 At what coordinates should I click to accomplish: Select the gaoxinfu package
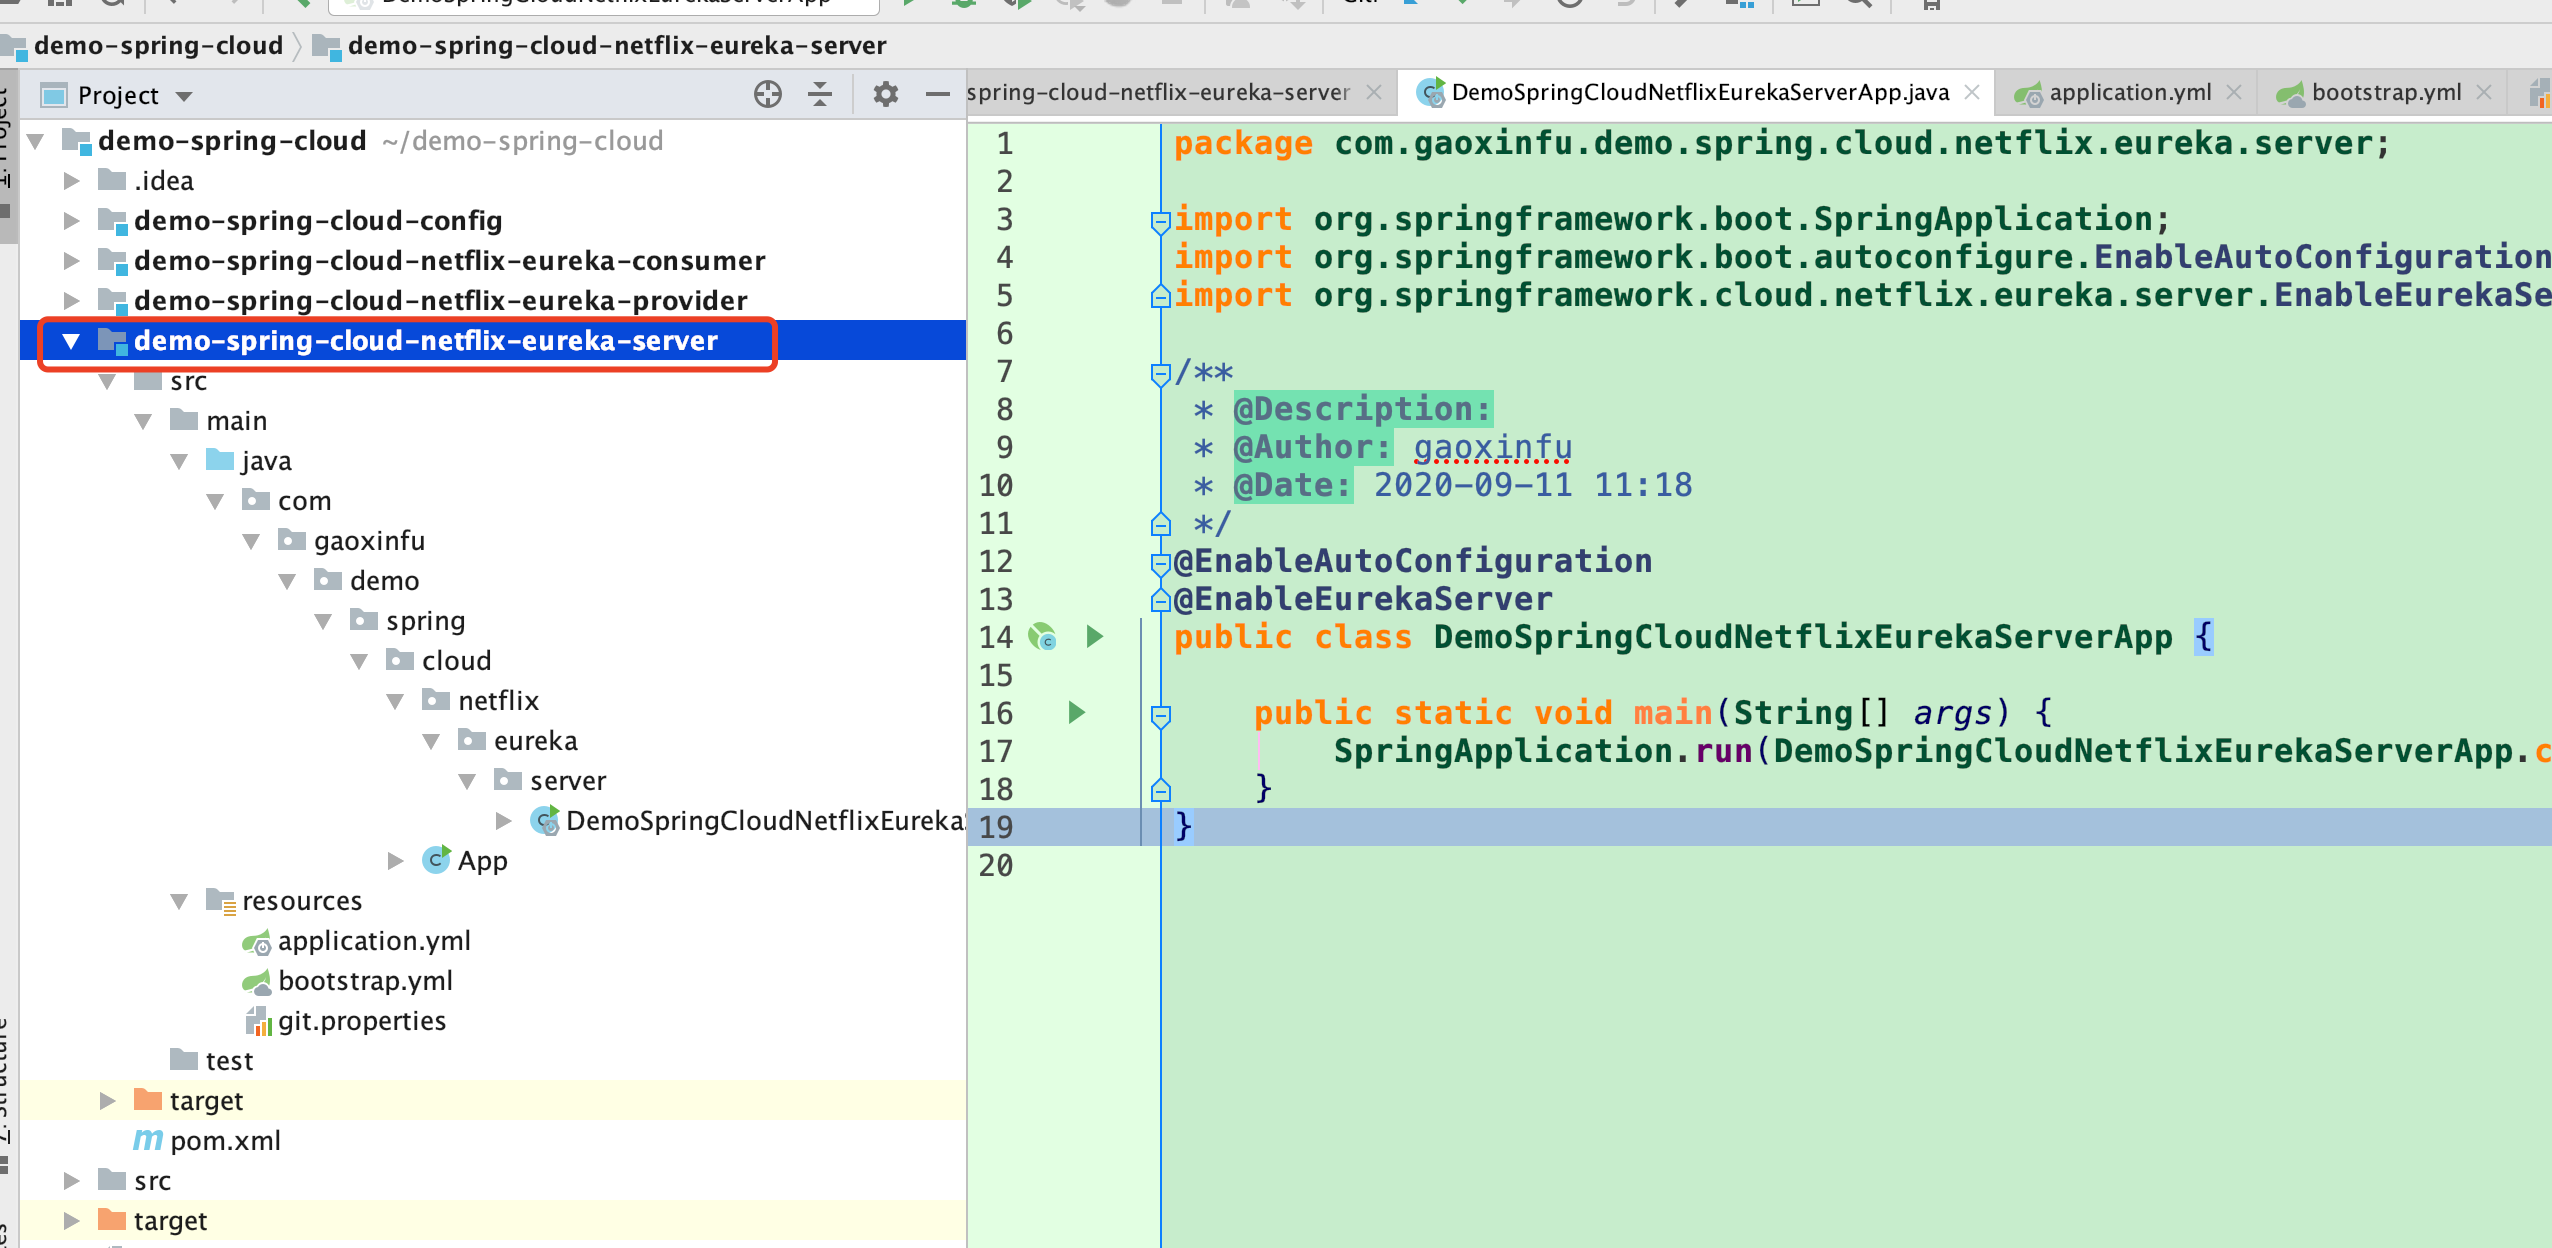pyautogui.click(x=369, y=541)
